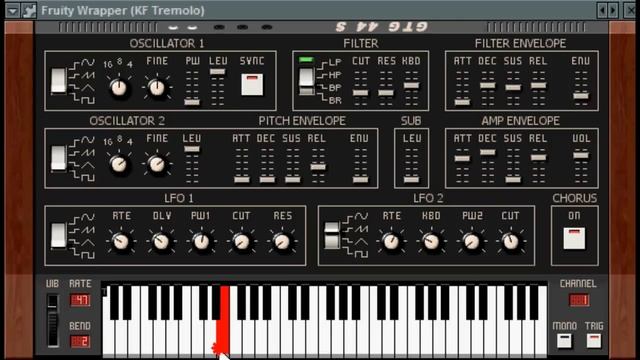The width and height of the screenshot is (640, 360).
Task: Select triangle waveform icon in LFO 1
Action: tap(88, 242)
